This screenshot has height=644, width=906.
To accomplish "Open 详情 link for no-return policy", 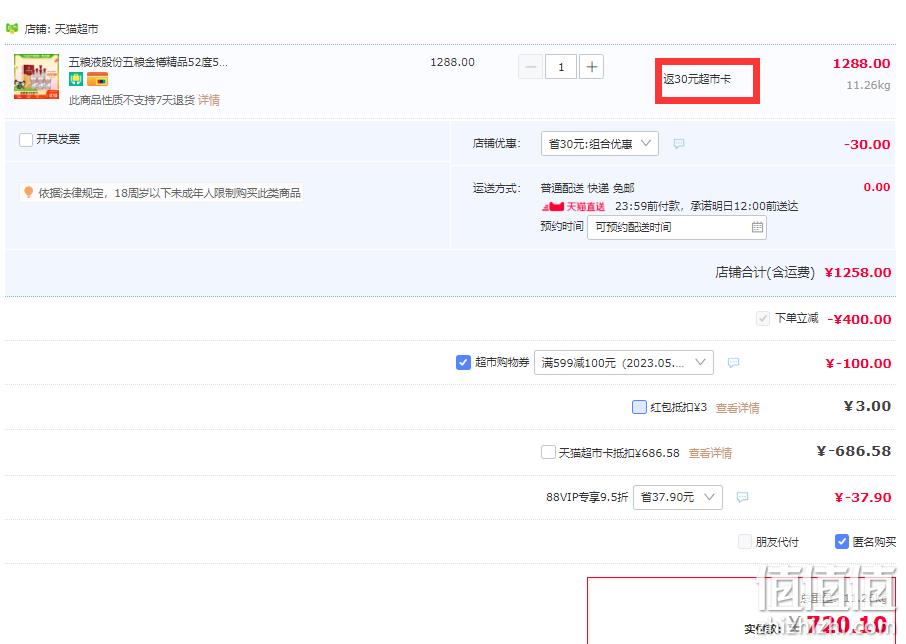I will click(x=209, y=100).
